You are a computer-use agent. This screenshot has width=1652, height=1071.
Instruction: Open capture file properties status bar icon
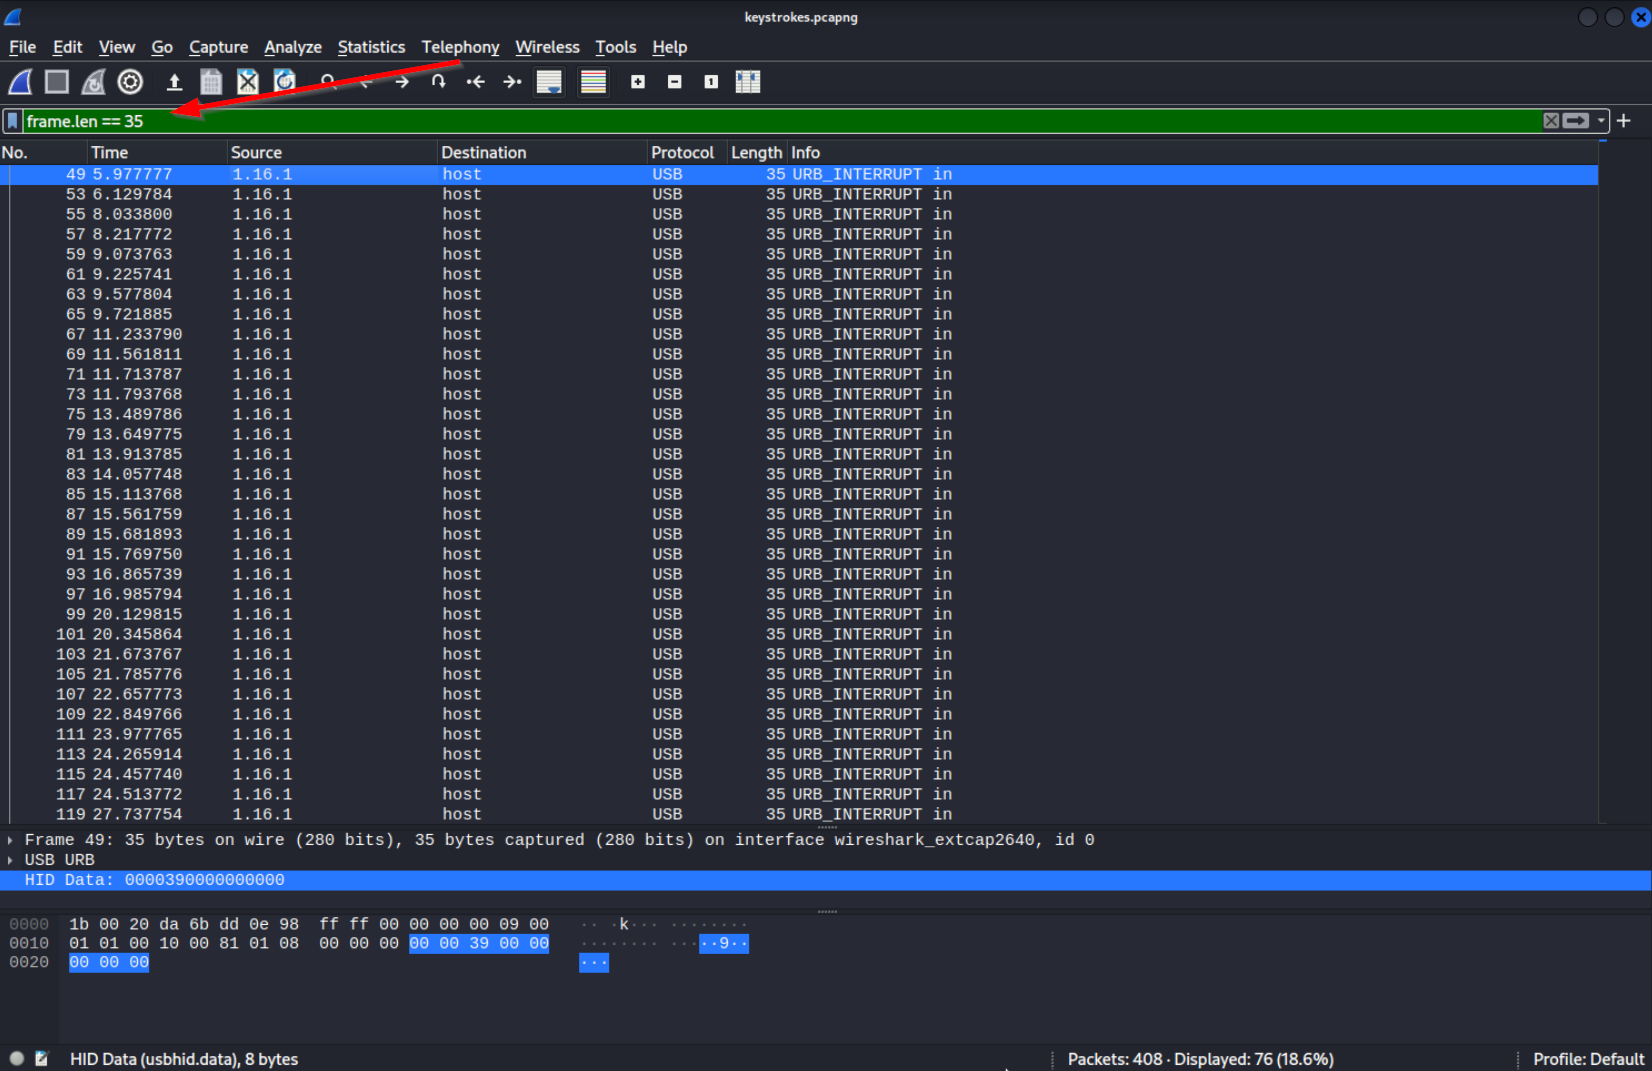[41, 1059]
